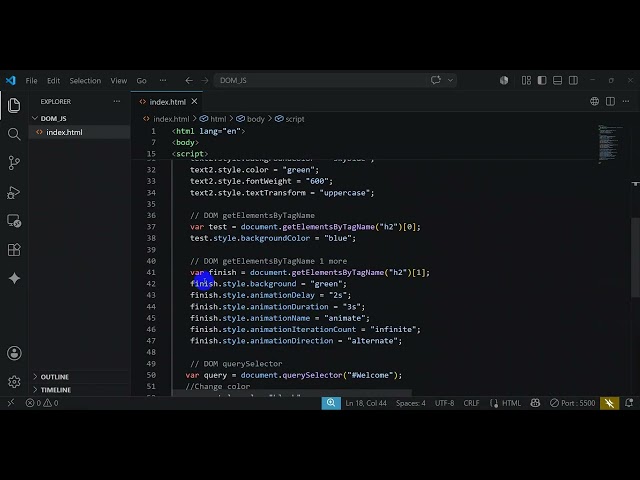This screenshot has width=640, height=480.
Task: Open the chat dropdown chevron in title bar
Action: pyautogui.click(x=450, y=80)
